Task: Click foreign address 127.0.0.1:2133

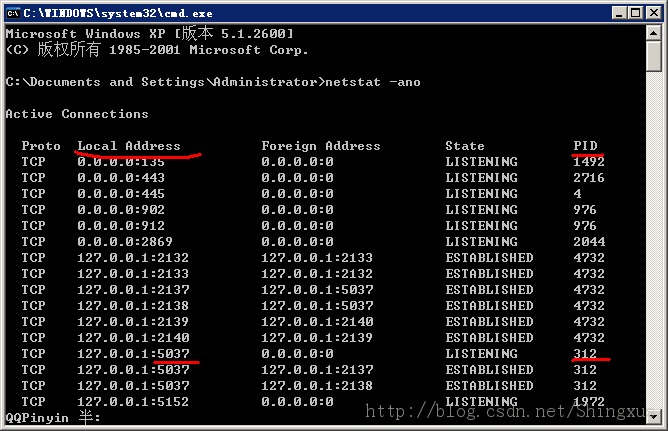Action: [x=317, y=258]
